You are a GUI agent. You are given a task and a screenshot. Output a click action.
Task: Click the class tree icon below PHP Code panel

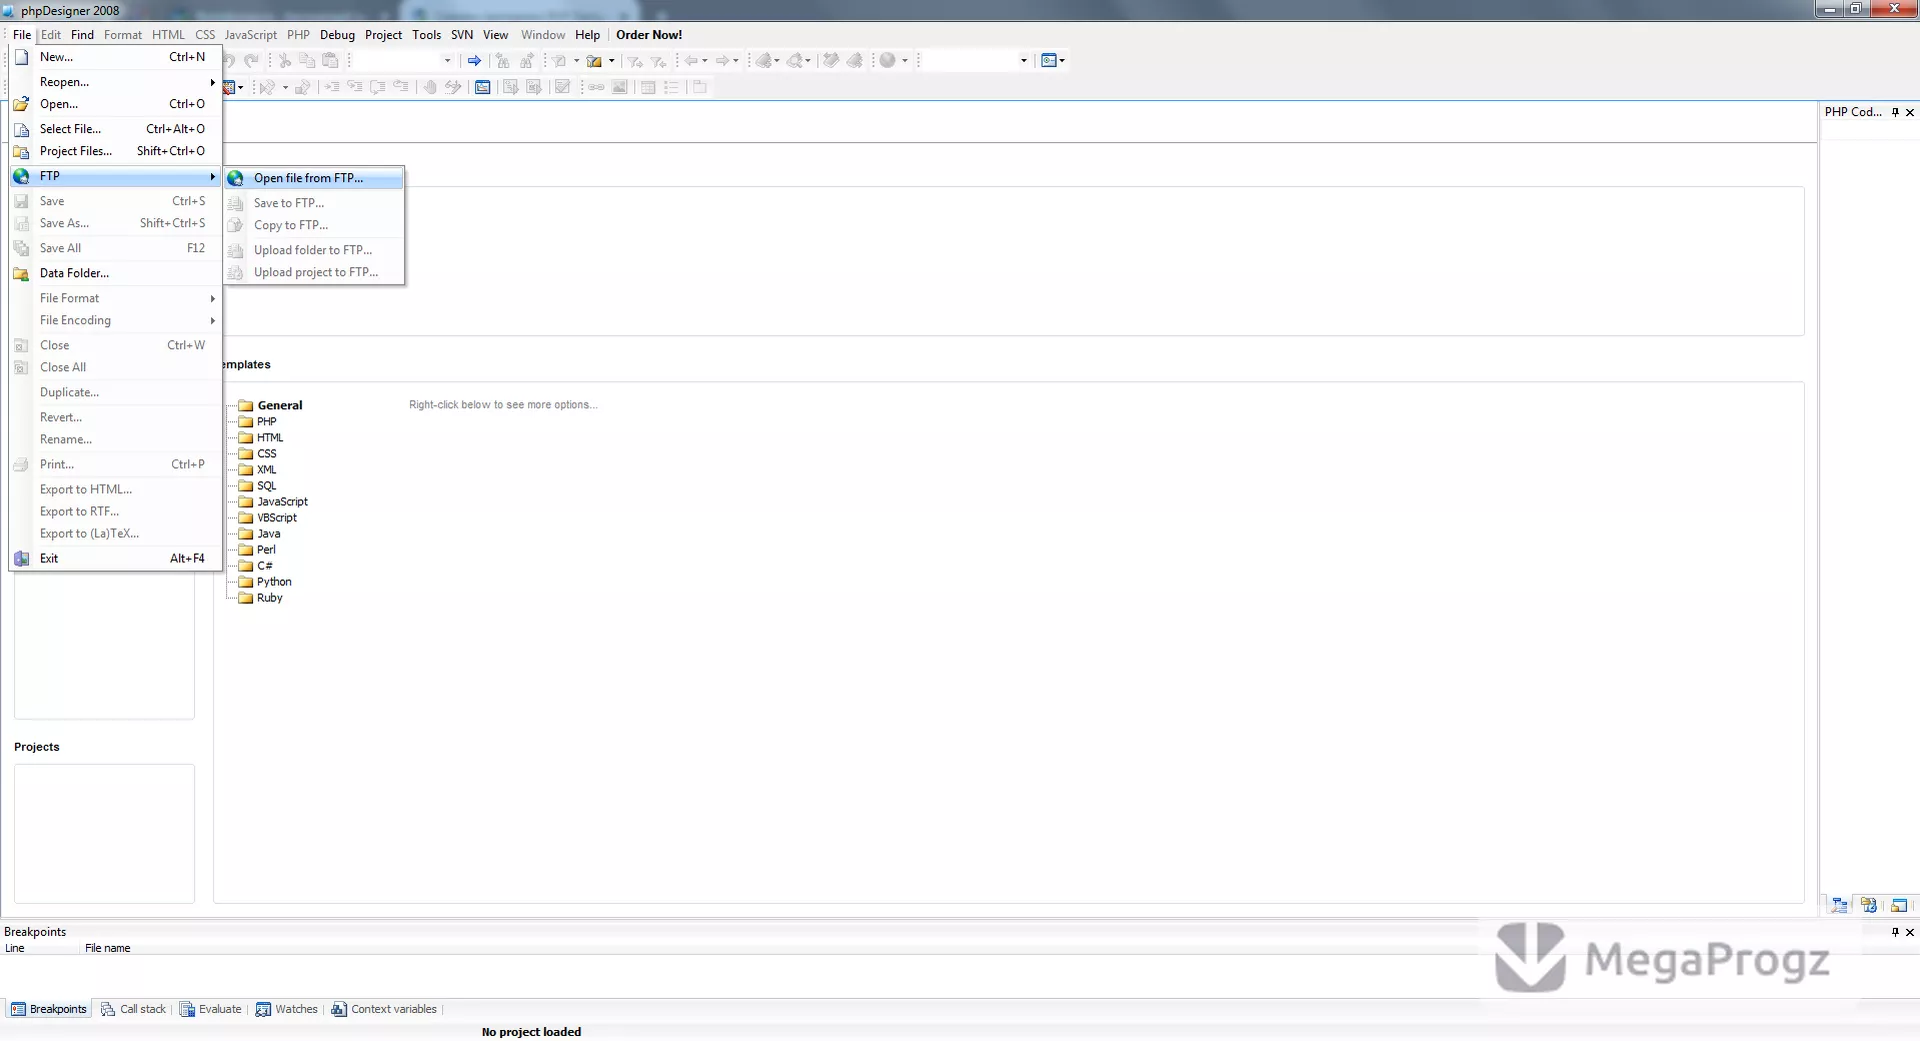tap(1840, 905)
